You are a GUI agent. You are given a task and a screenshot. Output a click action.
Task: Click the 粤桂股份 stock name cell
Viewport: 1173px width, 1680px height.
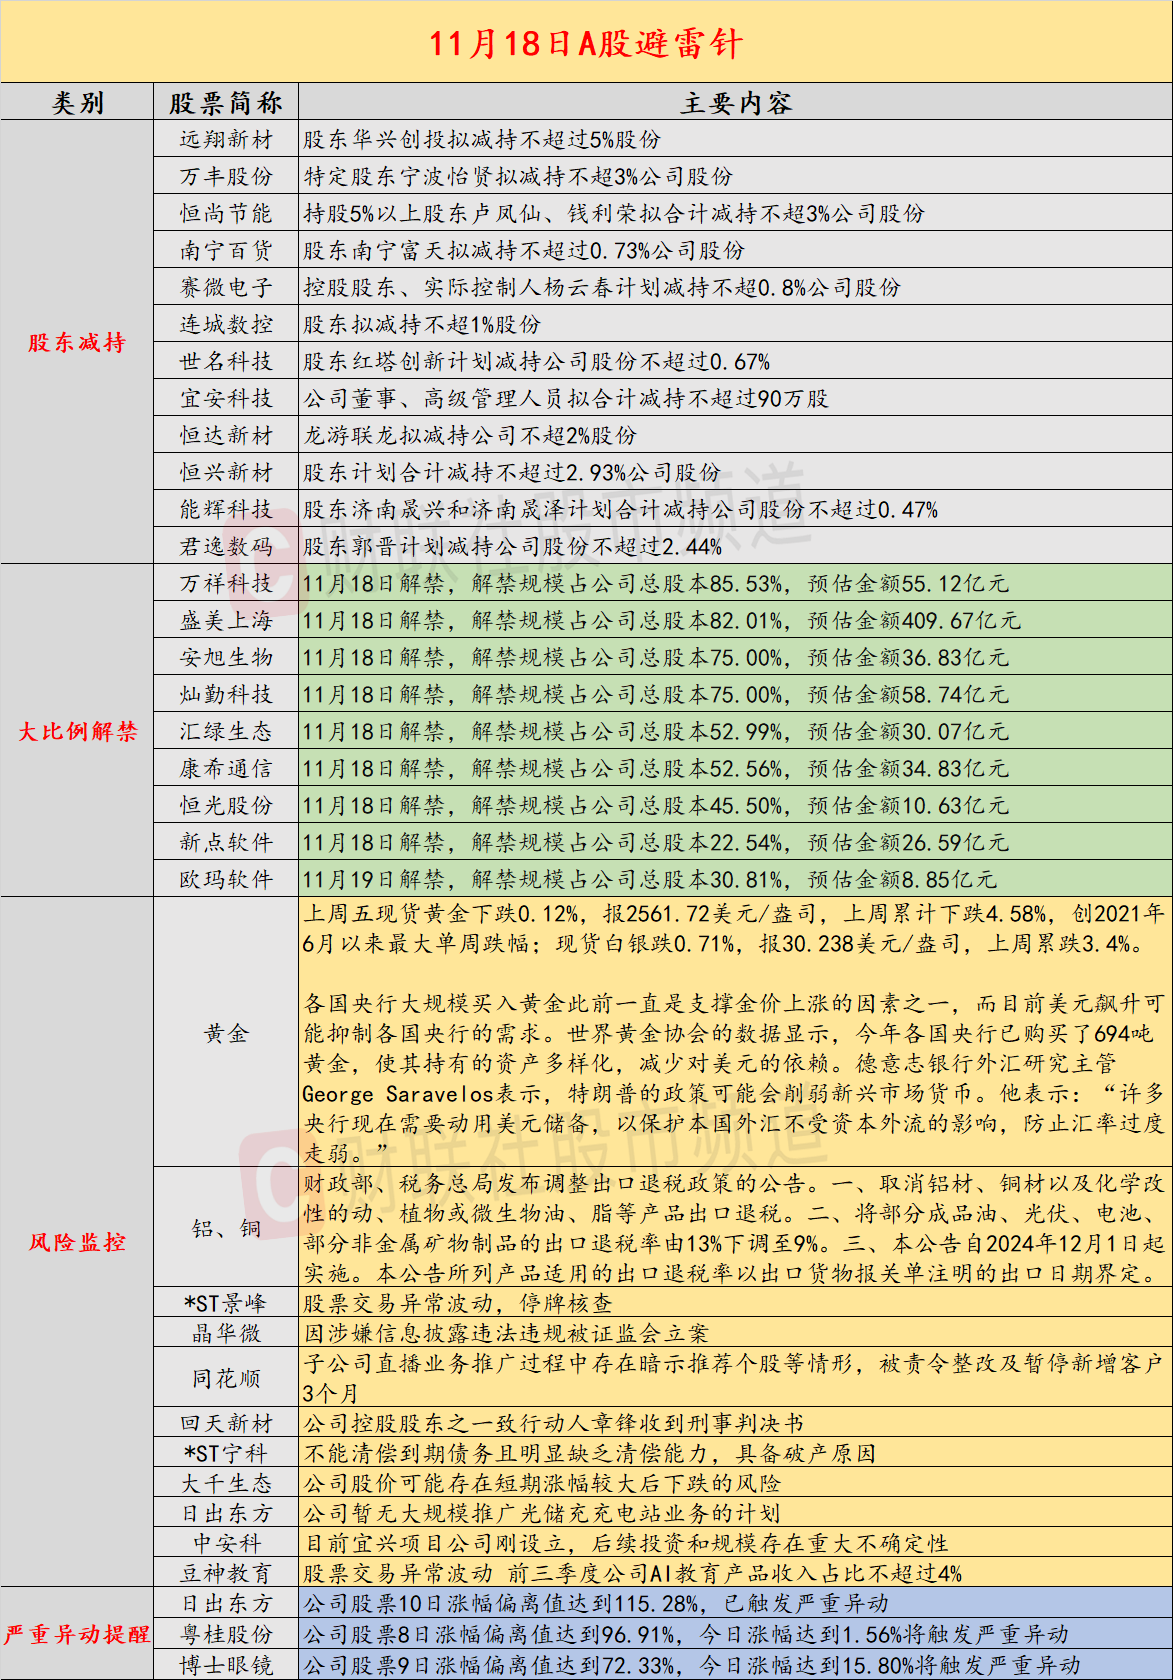pos(226,1634)
